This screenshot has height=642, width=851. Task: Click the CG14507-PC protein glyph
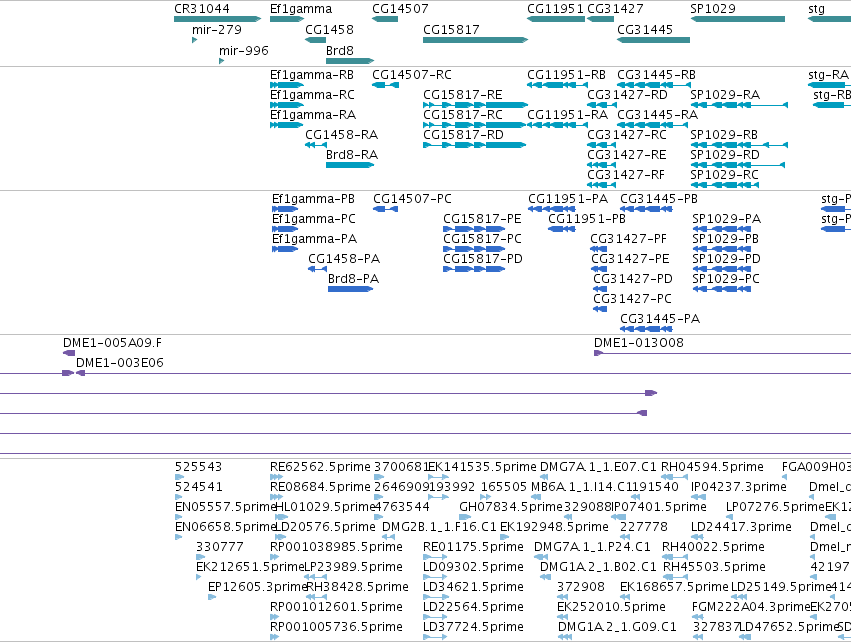(385, 209)
